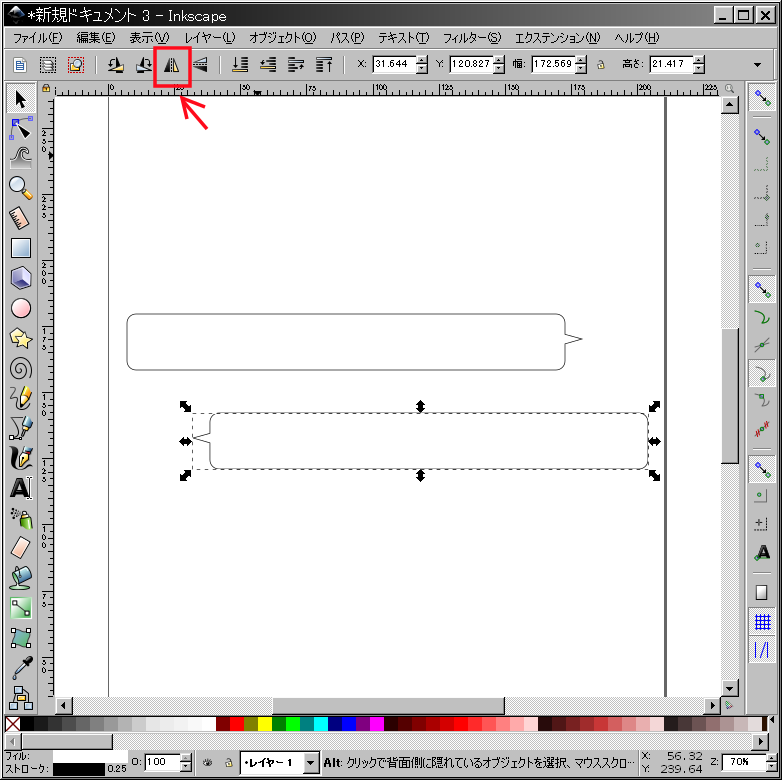This screenshot has height=780, width=782.
Task: Open the レイヤー 1 layer dropdown
Action: pos(311,762)
